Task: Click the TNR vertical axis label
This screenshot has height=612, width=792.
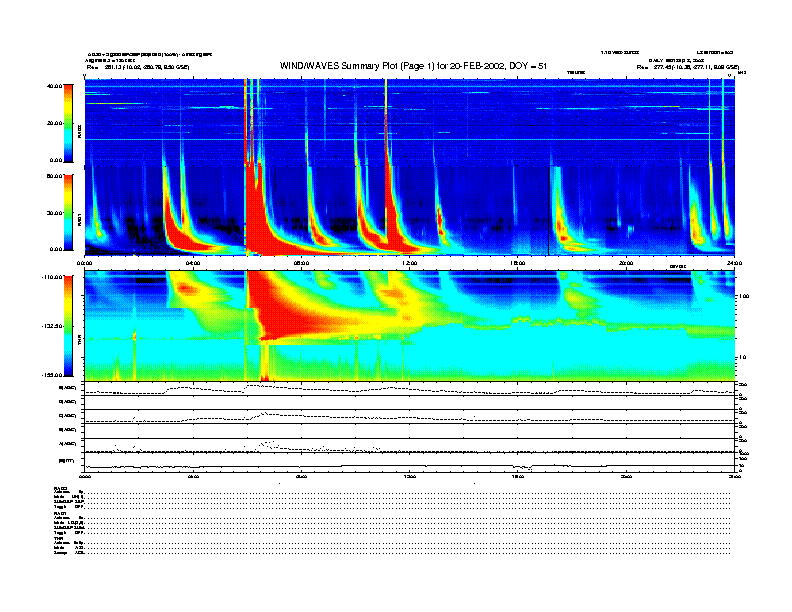Action: click(x=79, y=342)
